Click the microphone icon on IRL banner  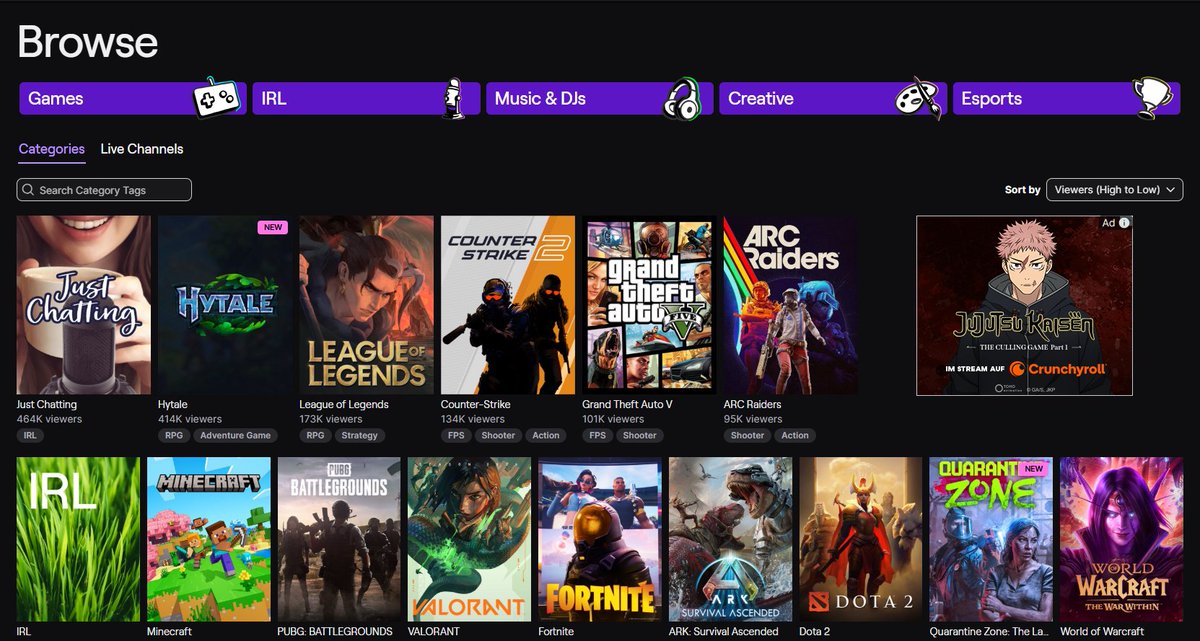(x=452, y=97)
